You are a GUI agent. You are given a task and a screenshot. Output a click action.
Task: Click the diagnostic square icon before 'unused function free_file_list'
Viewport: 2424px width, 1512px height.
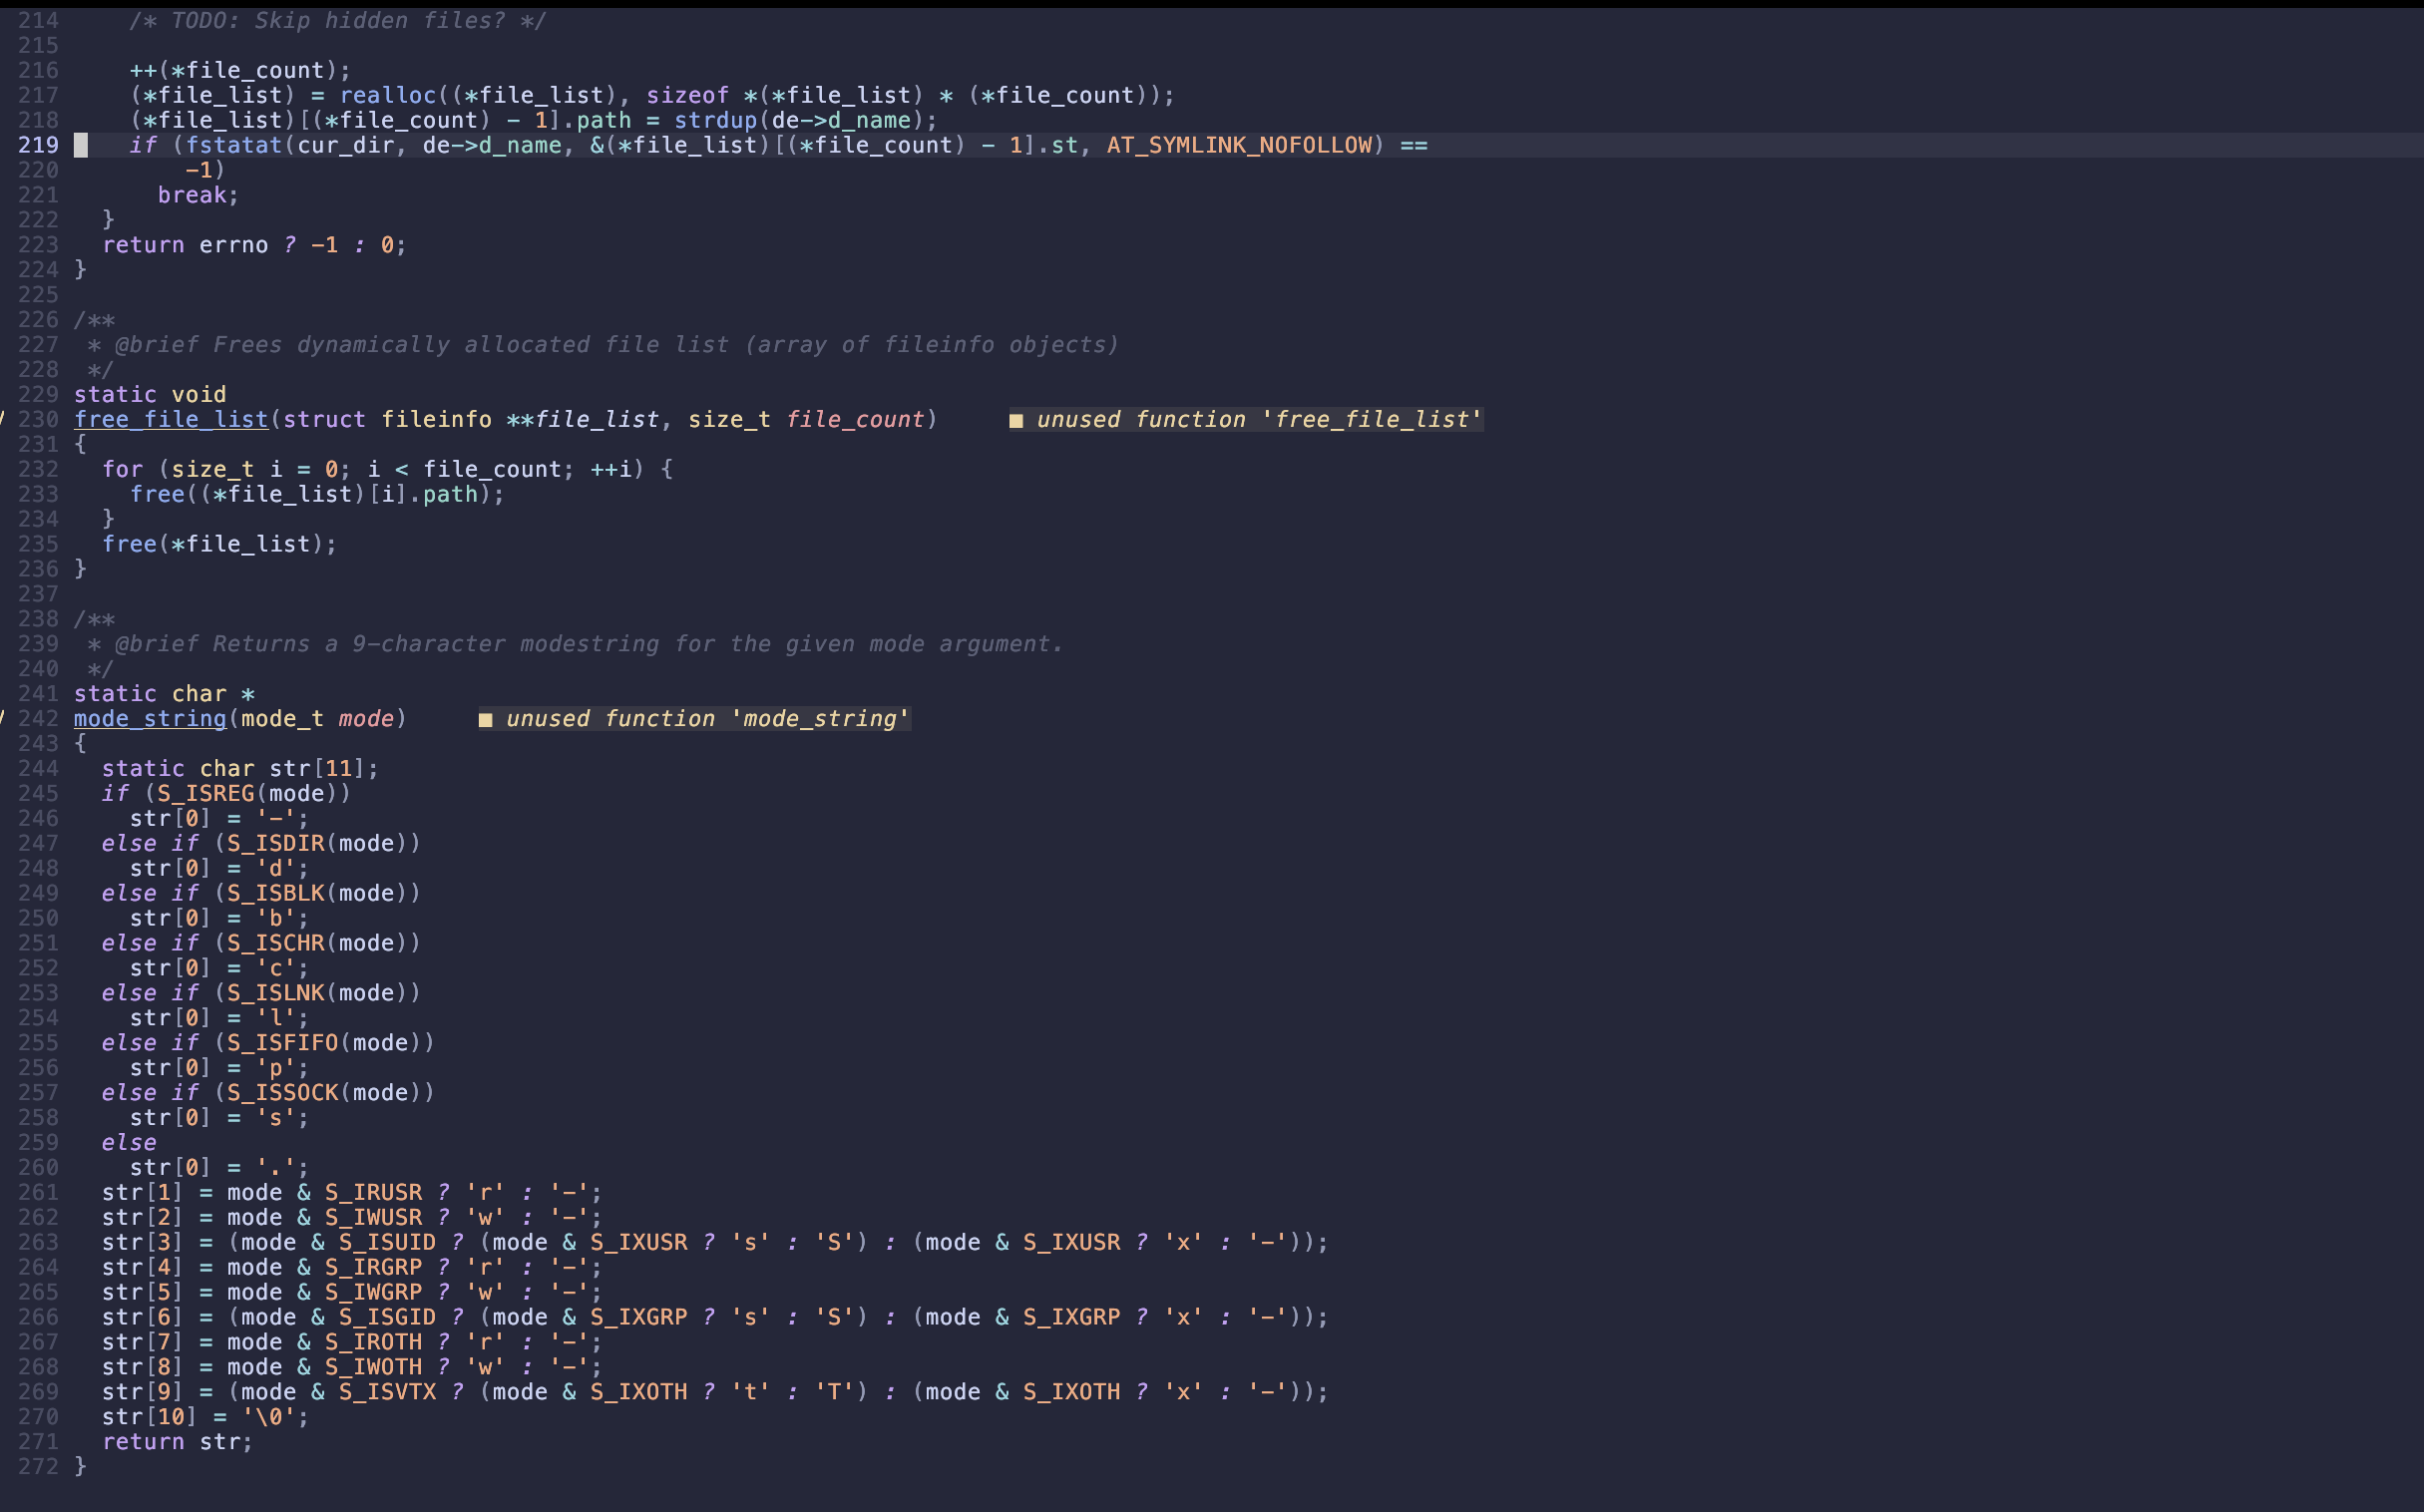(x=1016, y=419)
